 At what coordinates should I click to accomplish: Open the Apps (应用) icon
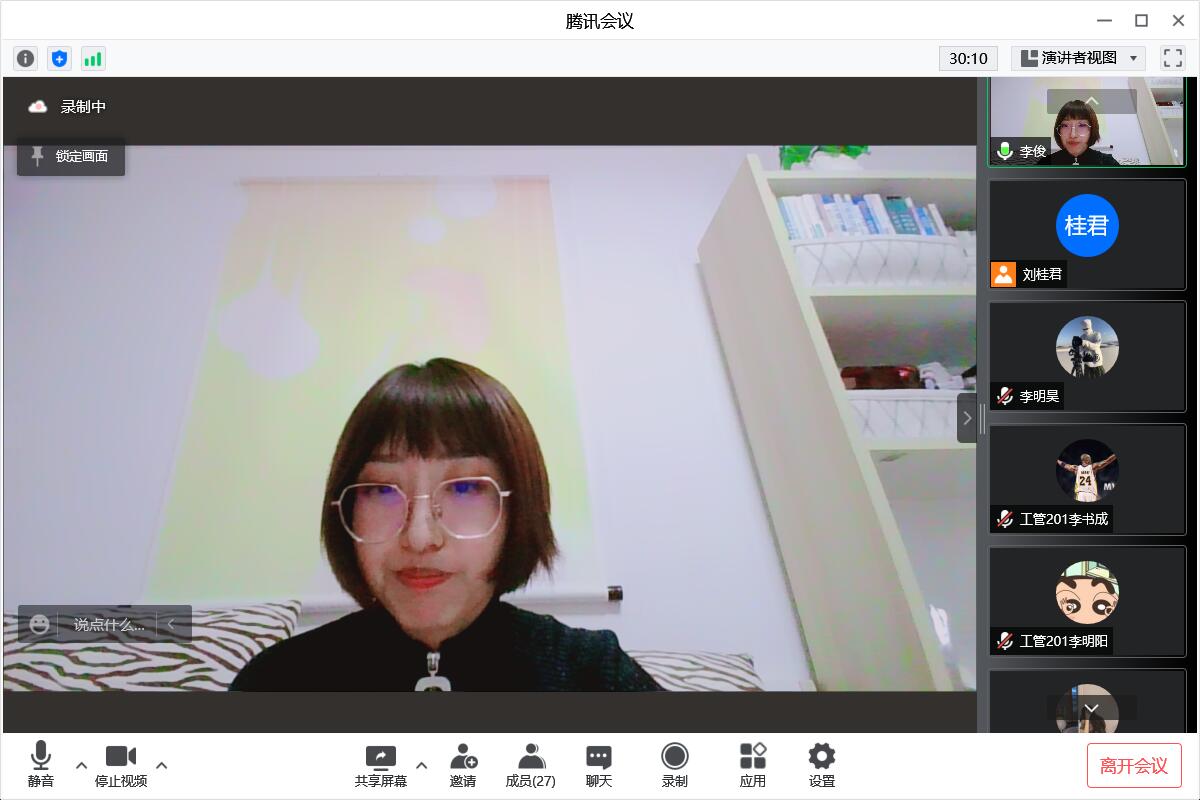[752, 765]
